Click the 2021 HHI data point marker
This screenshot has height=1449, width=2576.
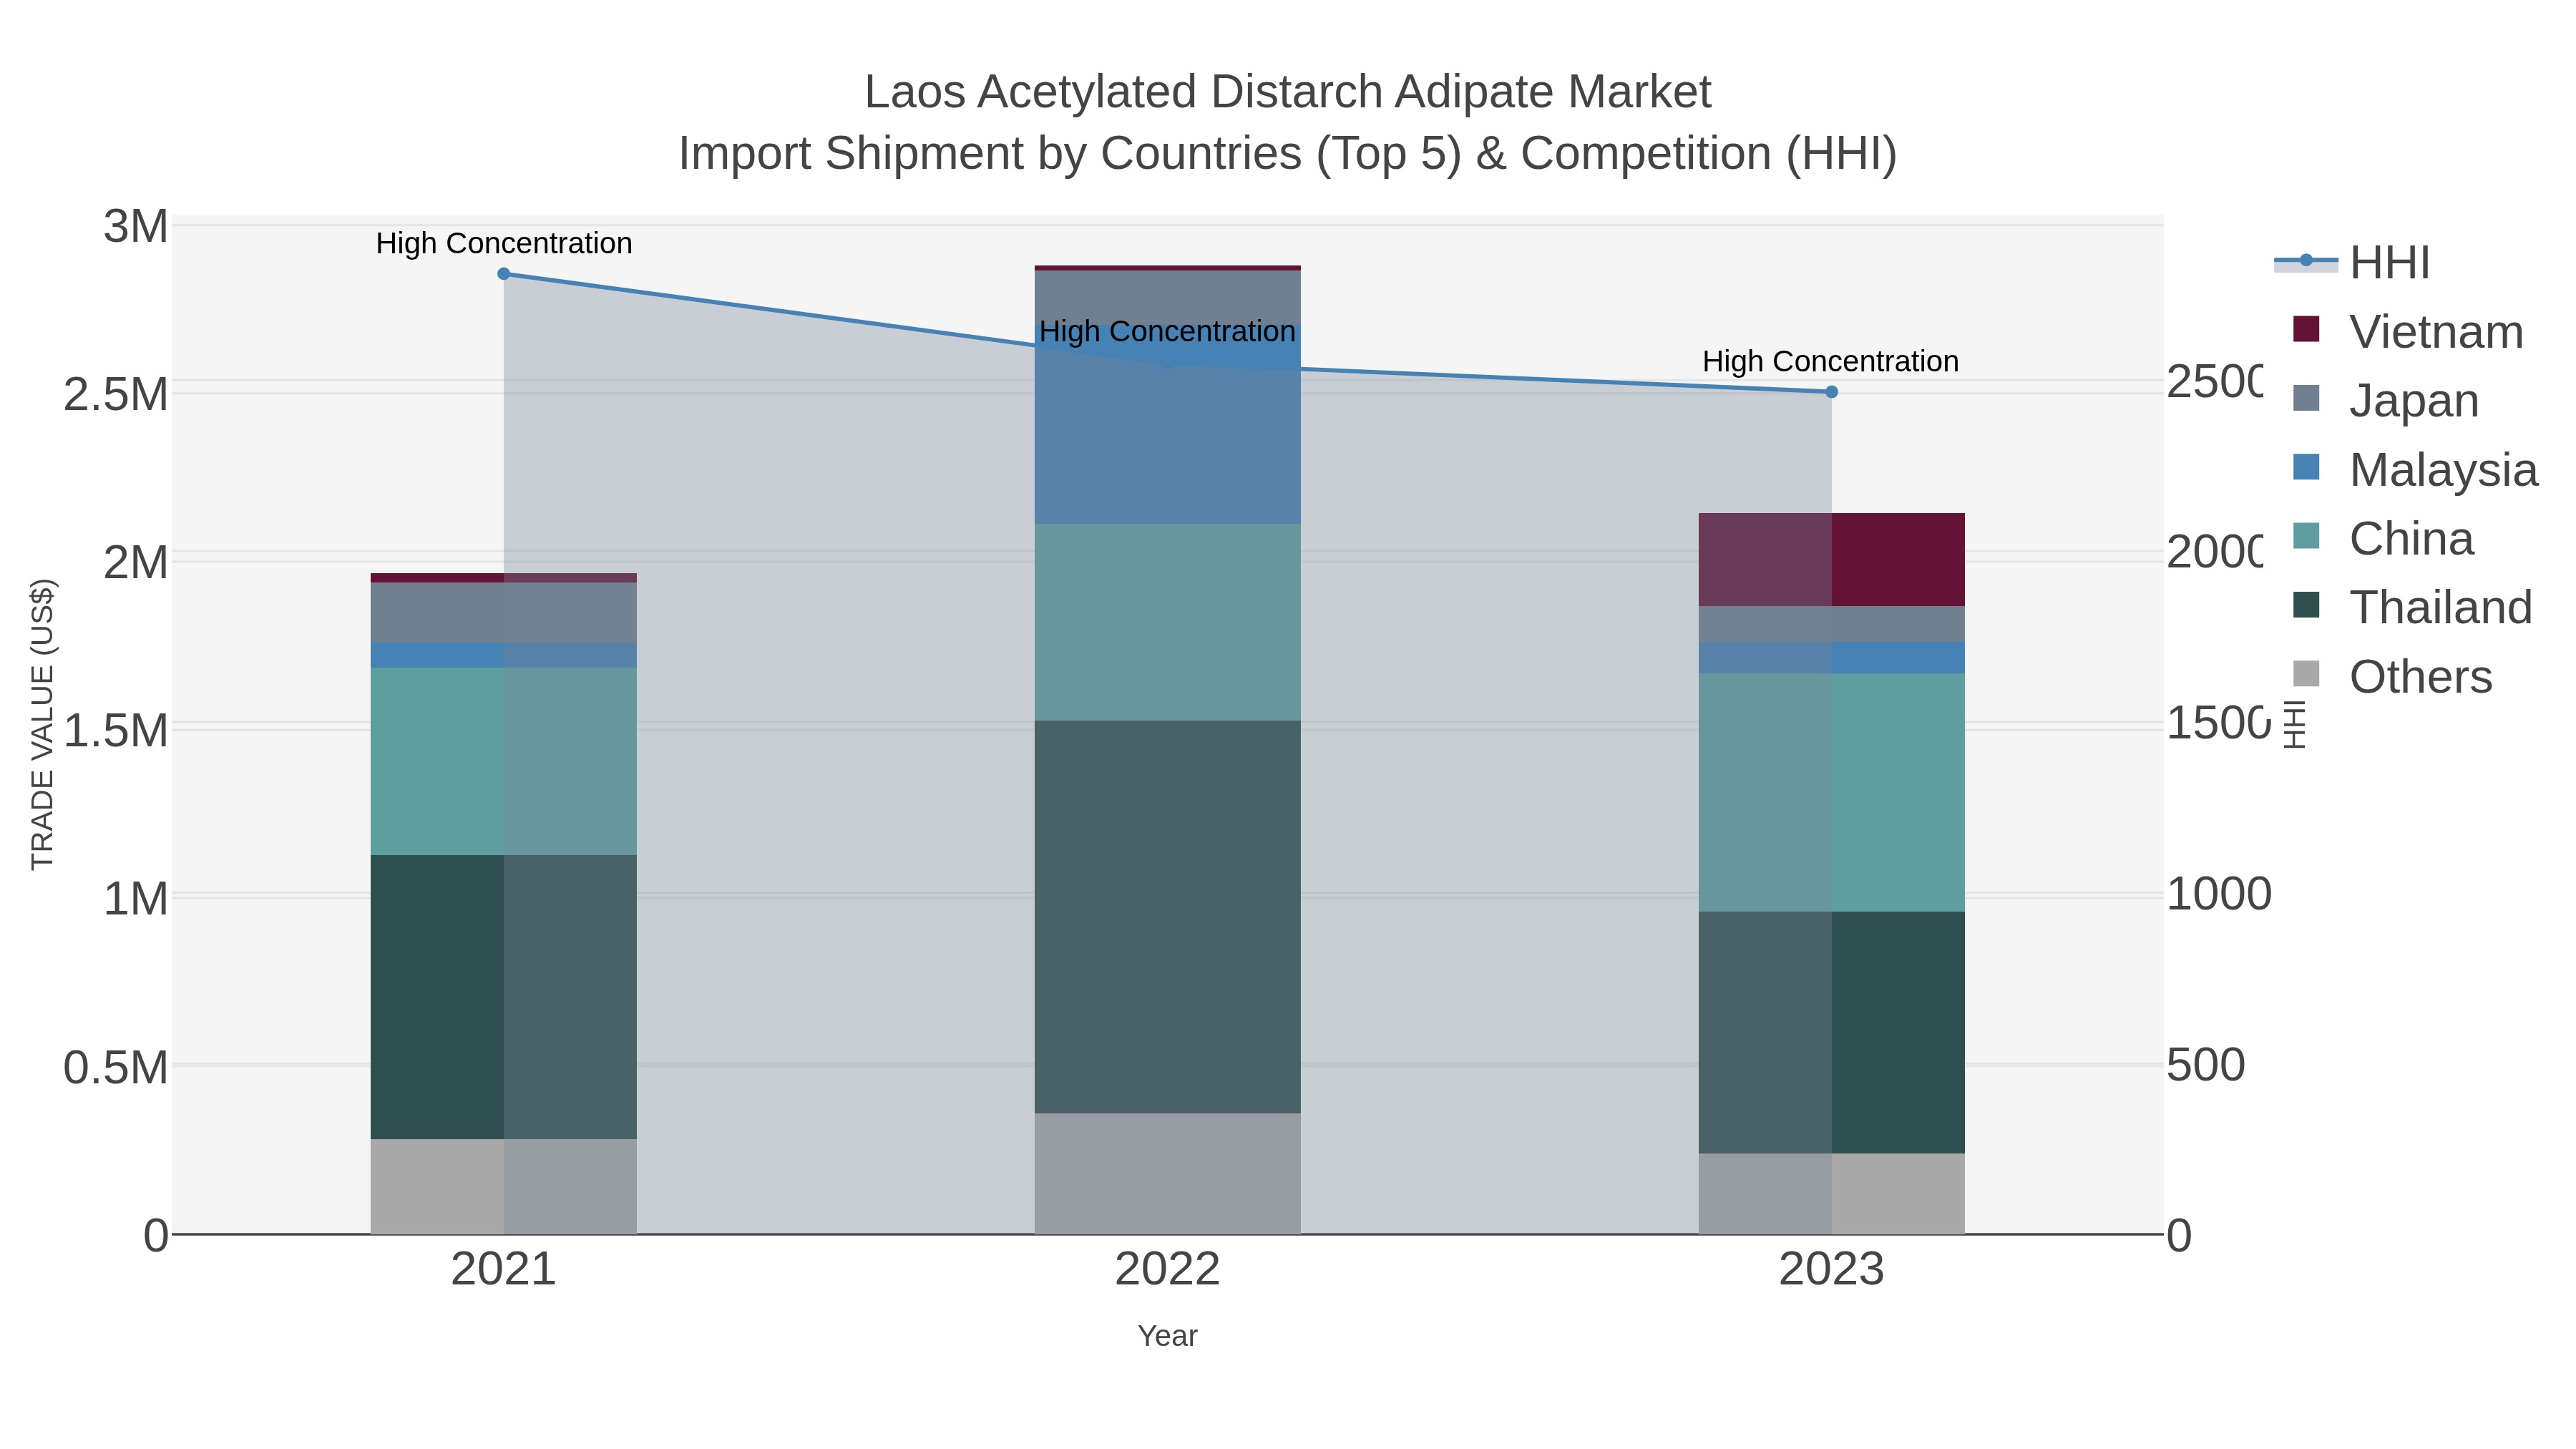[x=504, y=274]
